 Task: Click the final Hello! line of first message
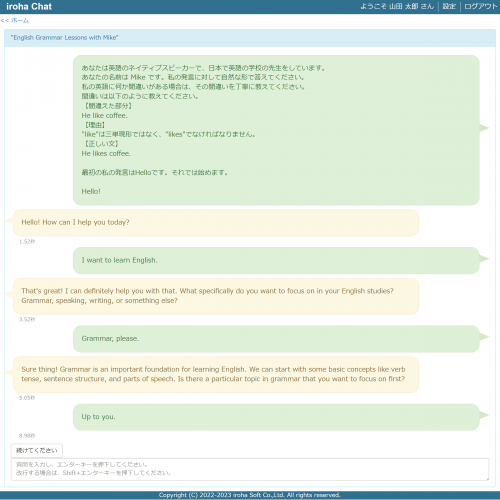[x=91, y=191]
